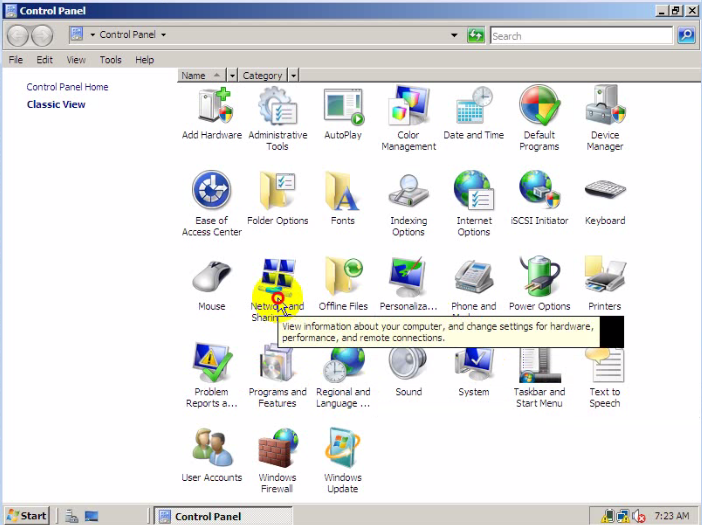Launch Server Manager from Quick Launch

tap(71, 516)
